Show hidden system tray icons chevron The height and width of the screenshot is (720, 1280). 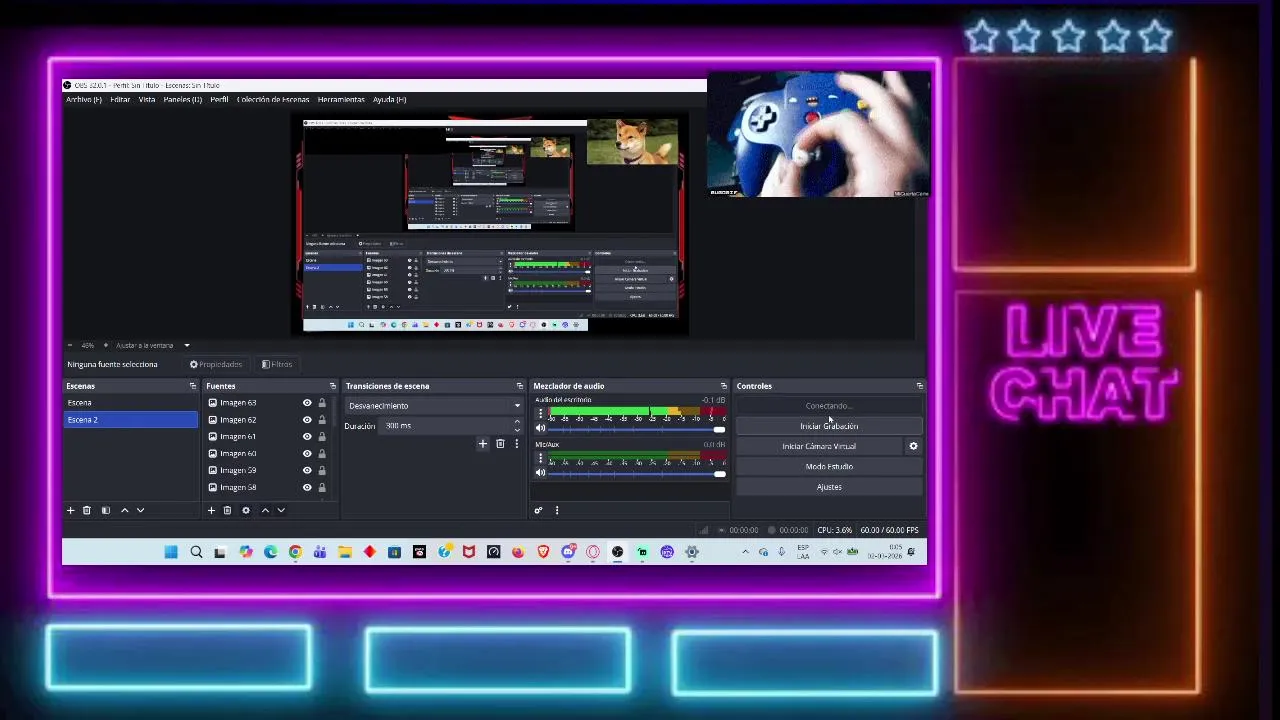(744, 552)
